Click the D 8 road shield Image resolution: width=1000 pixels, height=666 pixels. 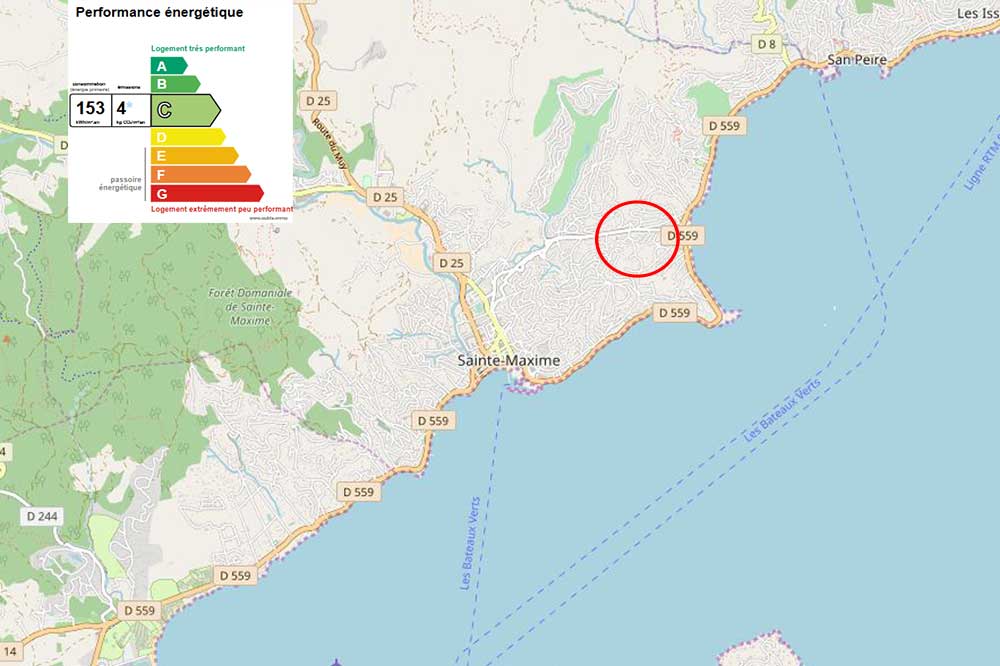point(767,44)
